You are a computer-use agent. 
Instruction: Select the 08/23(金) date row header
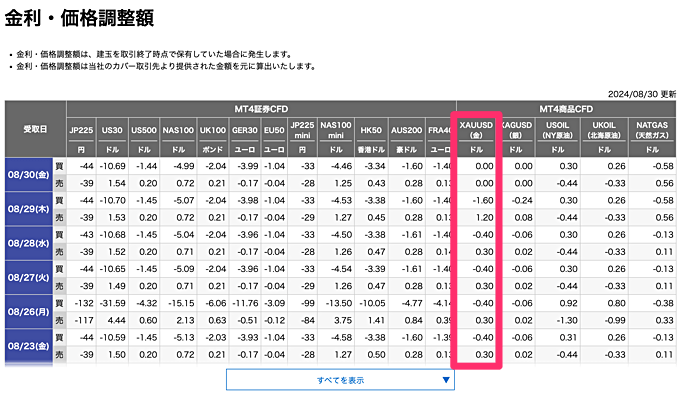(29, 346)
